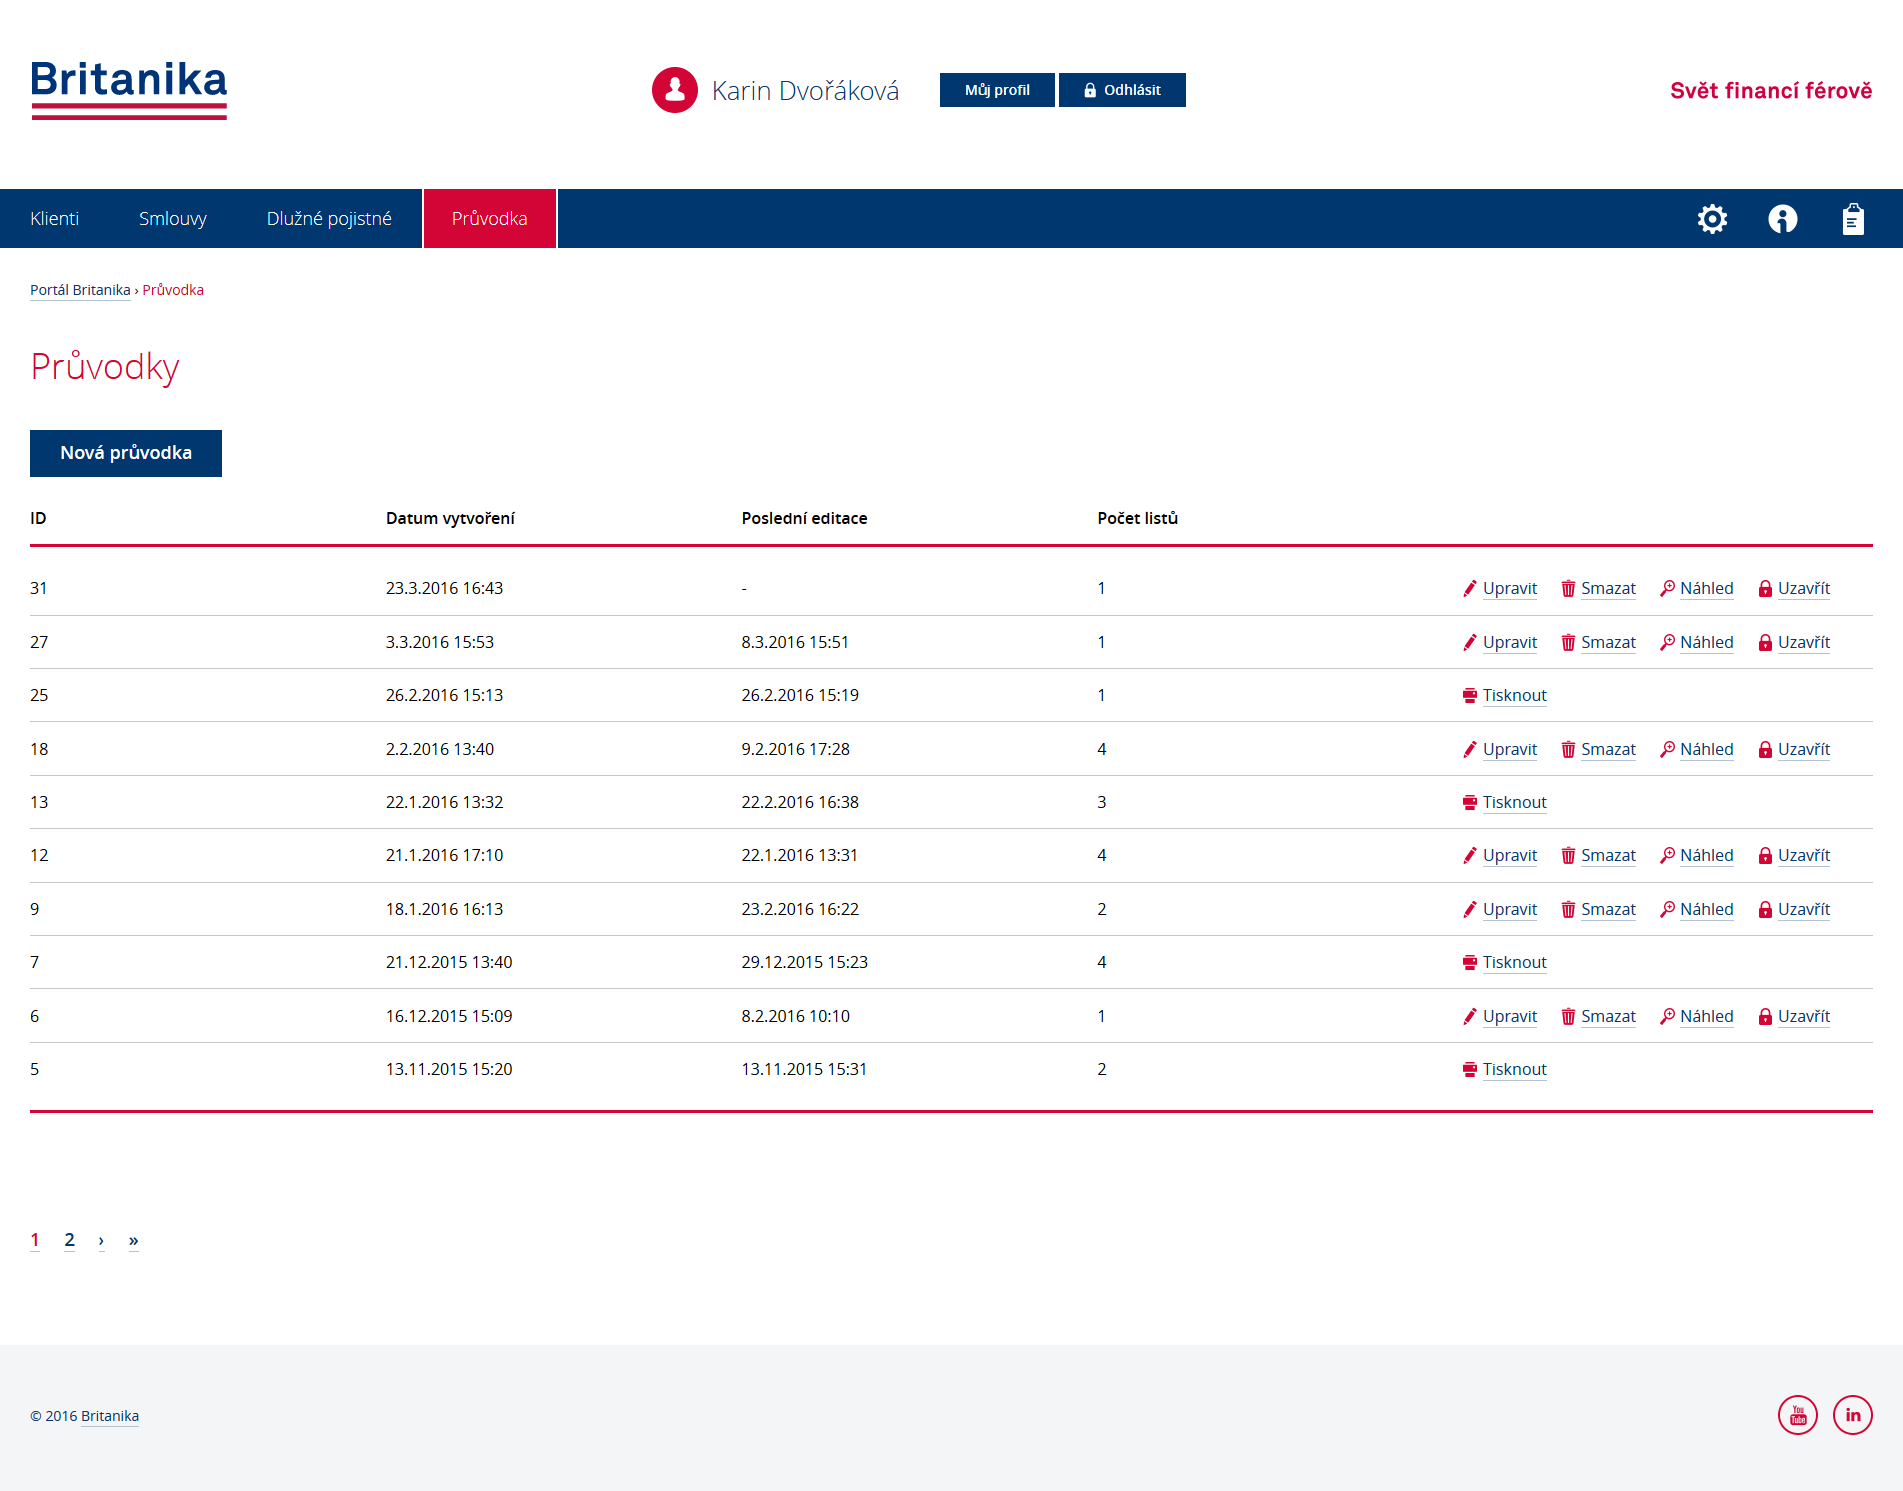Go to pagination page 2

click(x=69, y=1240)
